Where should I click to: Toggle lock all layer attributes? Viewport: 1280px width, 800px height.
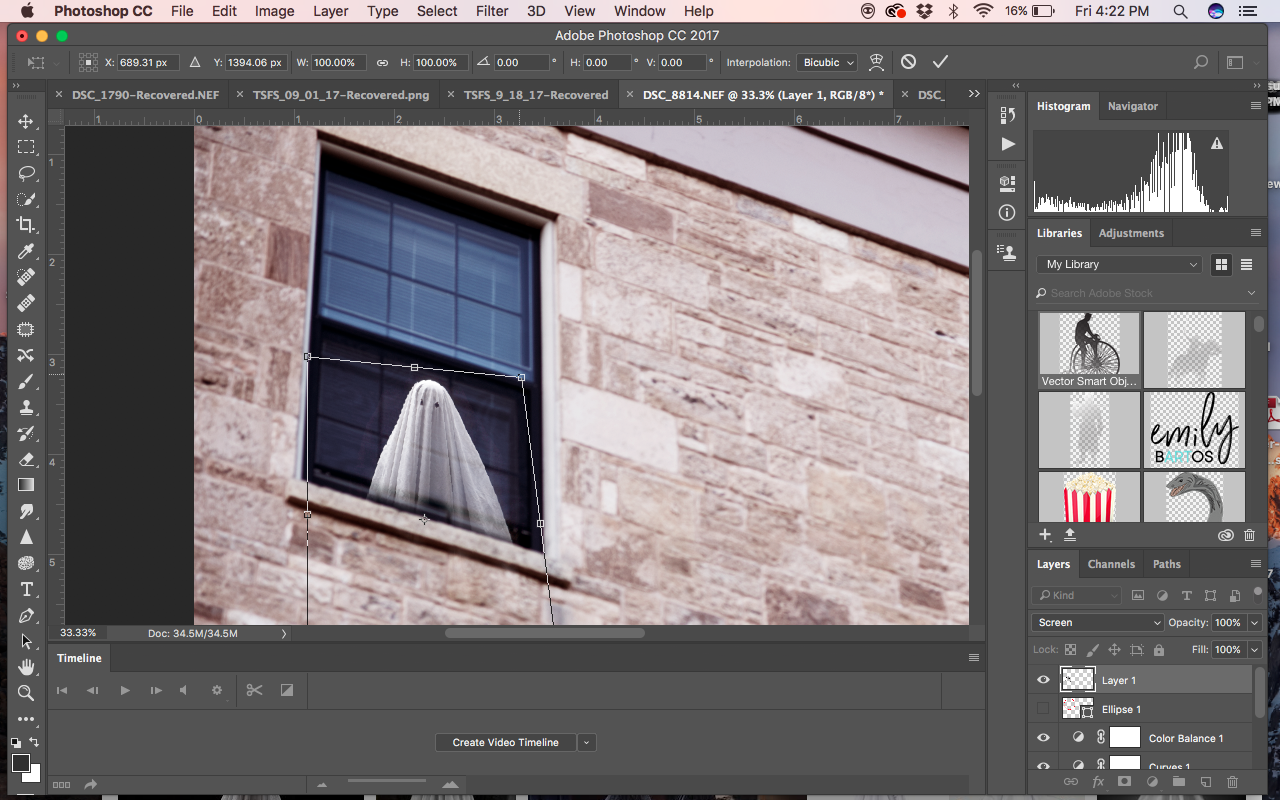(1159, 650)
